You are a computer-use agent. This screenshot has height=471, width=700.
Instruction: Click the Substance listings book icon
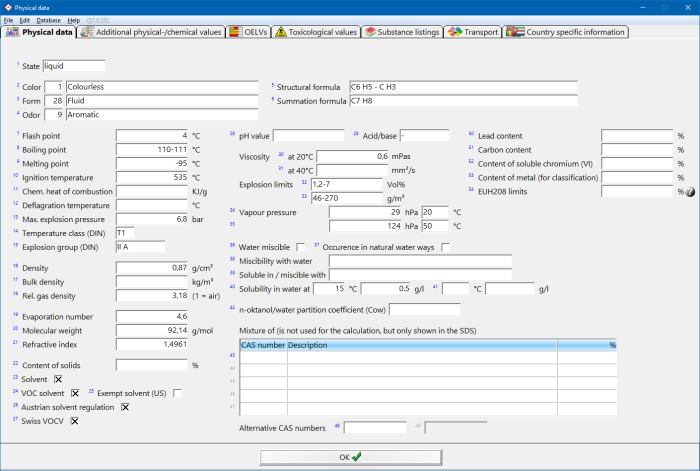(369, 32)
